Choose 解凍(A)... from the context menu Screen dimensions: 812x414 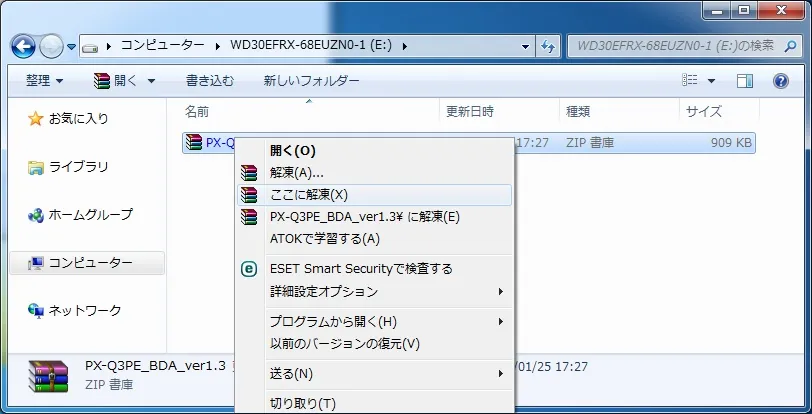point(375,173)
